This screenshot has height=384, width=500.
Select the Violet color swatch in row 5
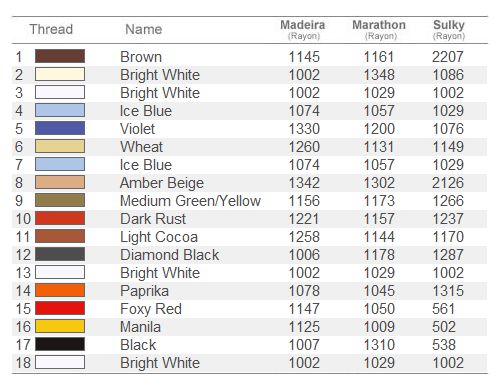[60, 128]
